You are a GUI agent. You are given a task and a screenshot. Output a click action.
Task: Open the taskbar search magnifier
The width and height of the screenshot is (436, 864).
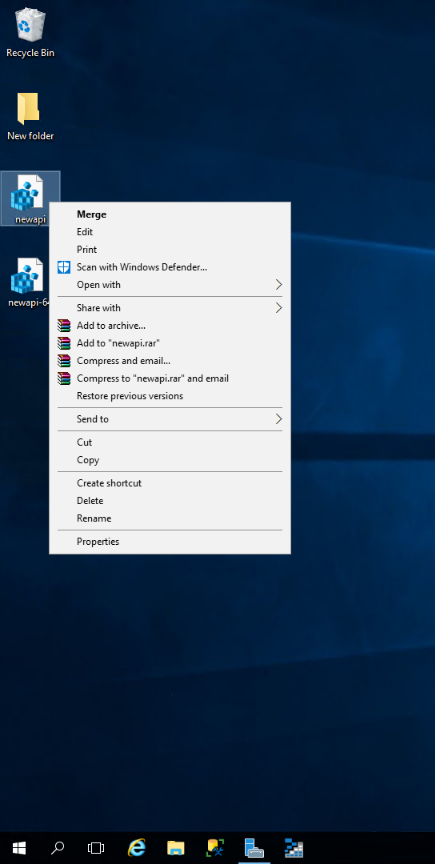58,847
